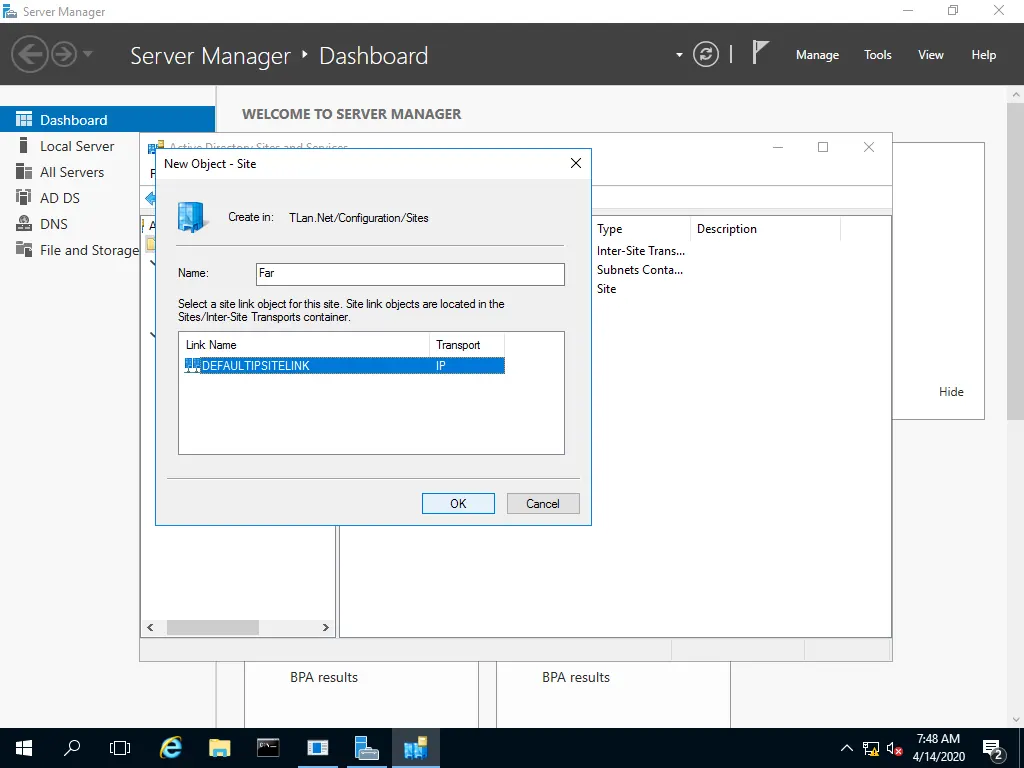The height and width of the screenshot is (768, 1024).
Task: Open navigation history dropdown beside forward arrow
Action: (88, 54)
